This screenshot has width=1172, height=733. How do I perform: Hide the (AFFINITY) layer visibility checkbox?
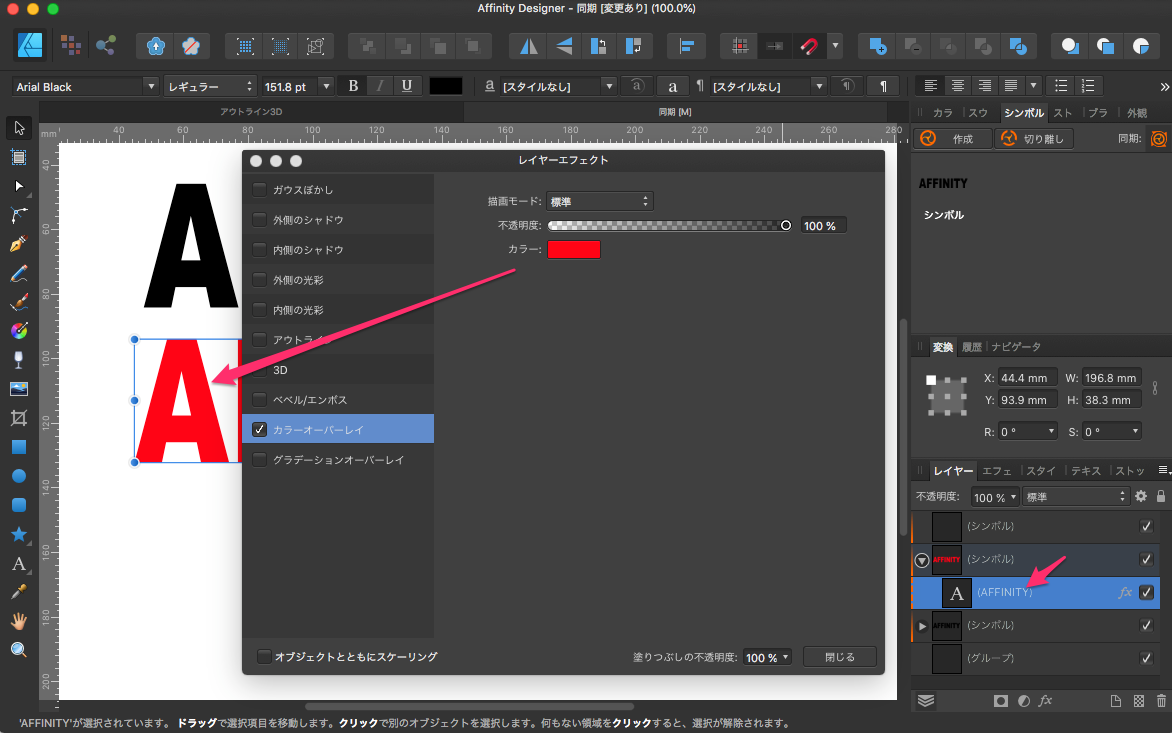(x=1147, y=593)
